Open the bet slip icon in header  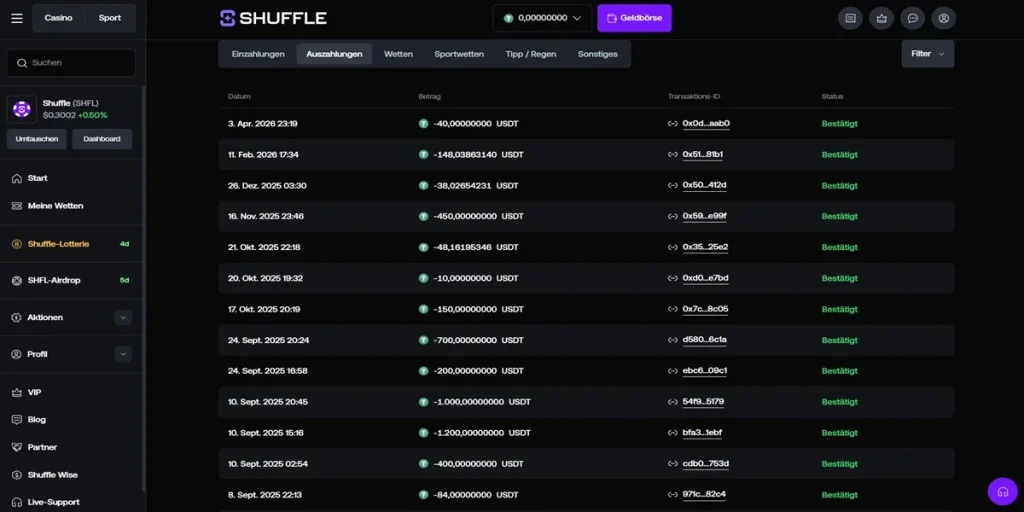tap(850, 18)
